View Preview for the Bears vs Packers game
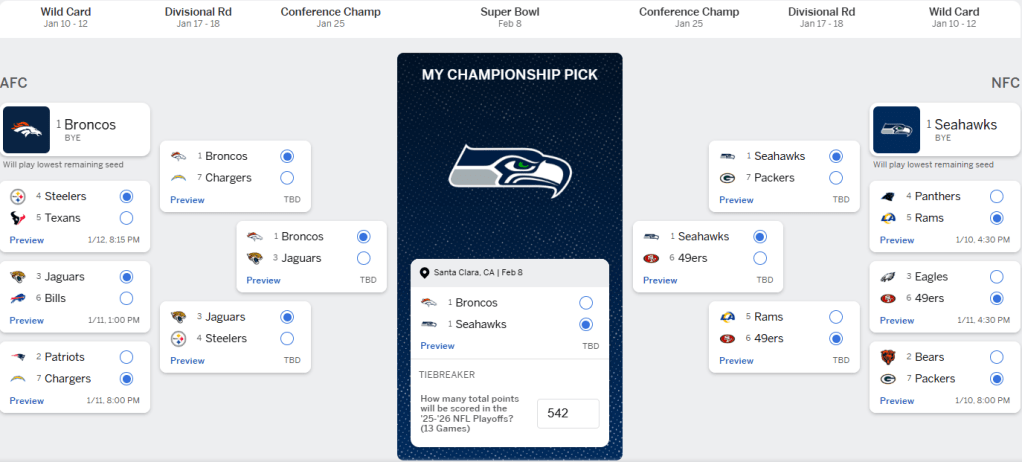 coord(897,400)
